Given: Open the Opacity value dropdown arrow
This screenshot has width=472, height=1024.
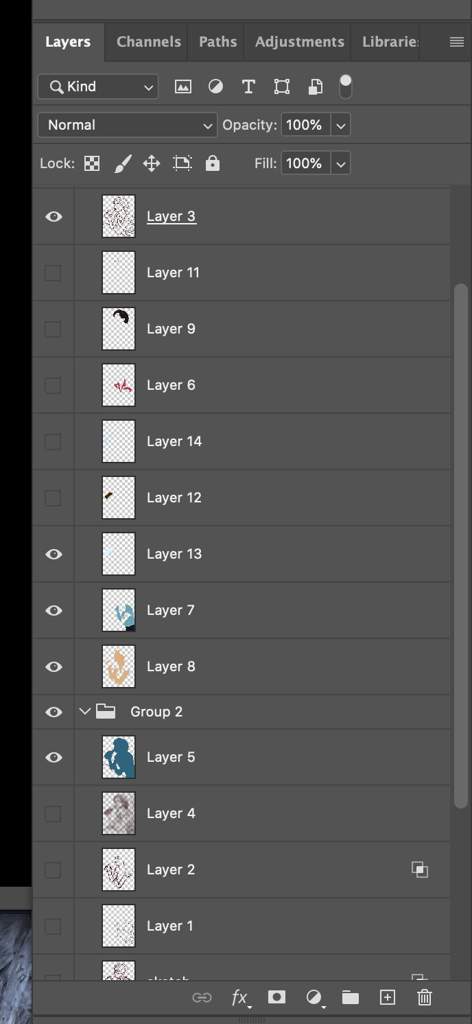Looking at the screenshot, I should (341, 125).
